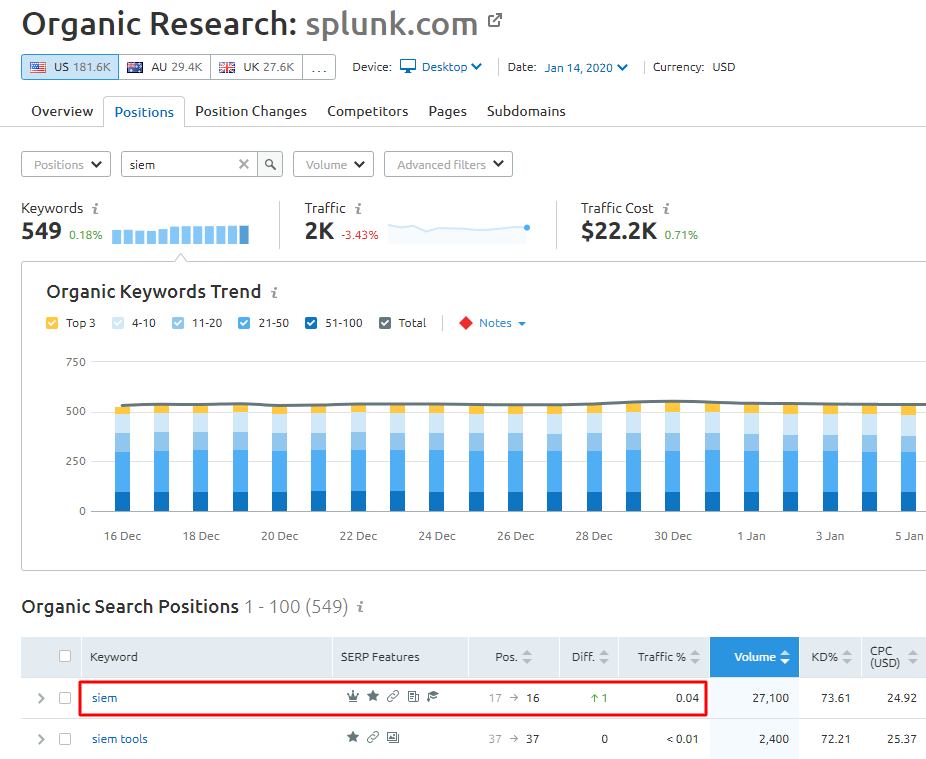Sort by Traffic % column arrows
Viewport: 926px width, 759px height.
pos(695,657)
